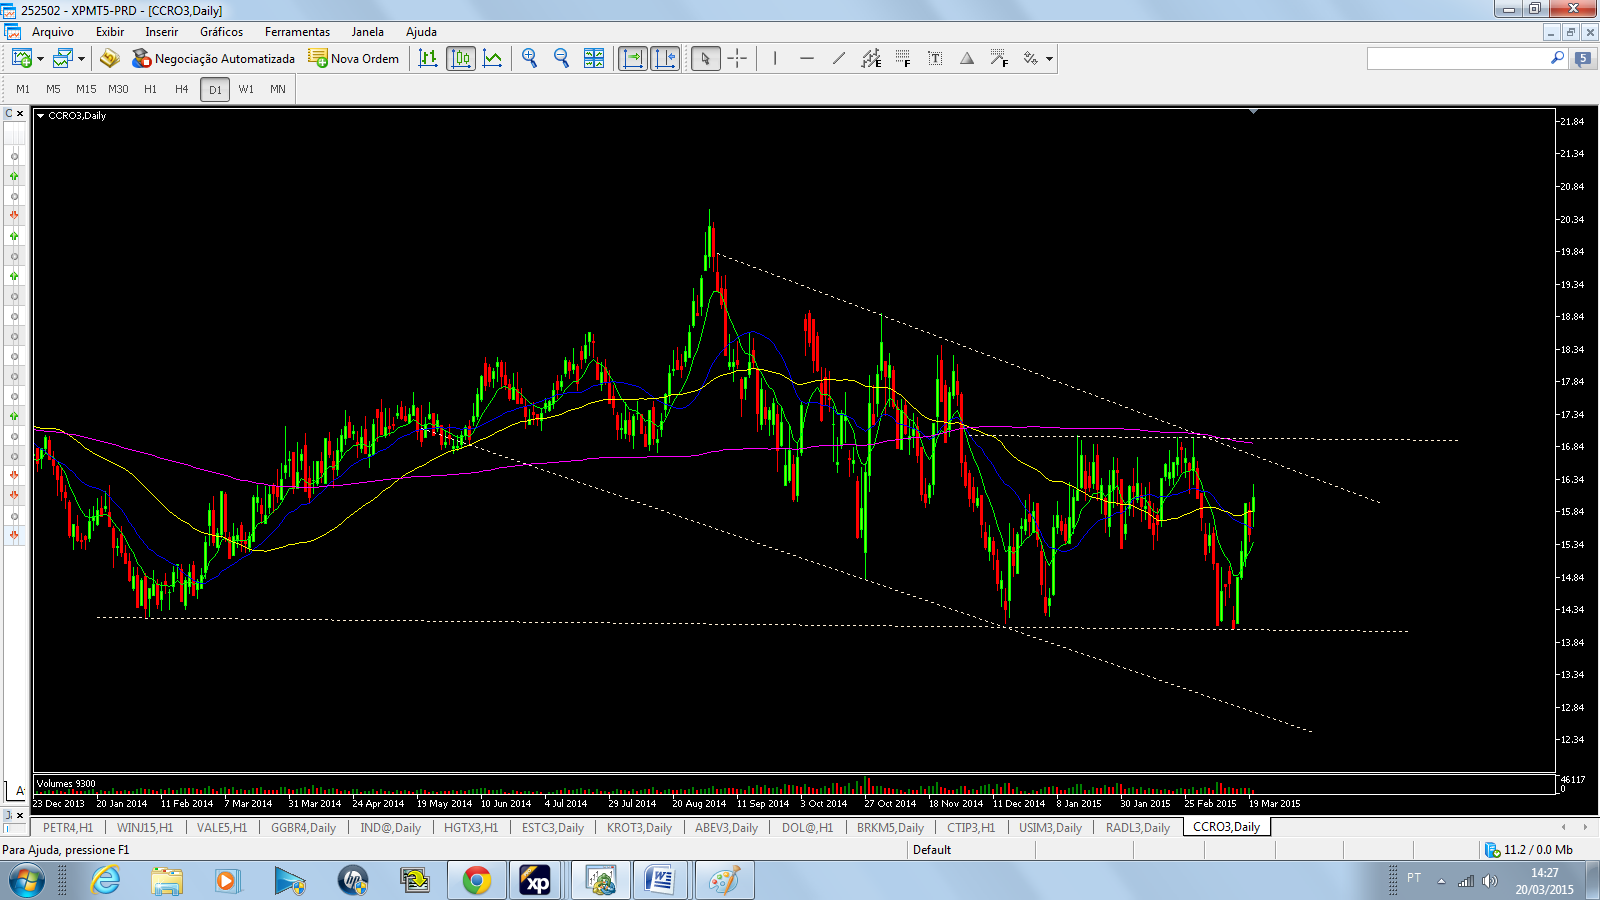Open the arrows objects dropdown arrow
Screen dimensions: 1600x900
[1049, 59]
